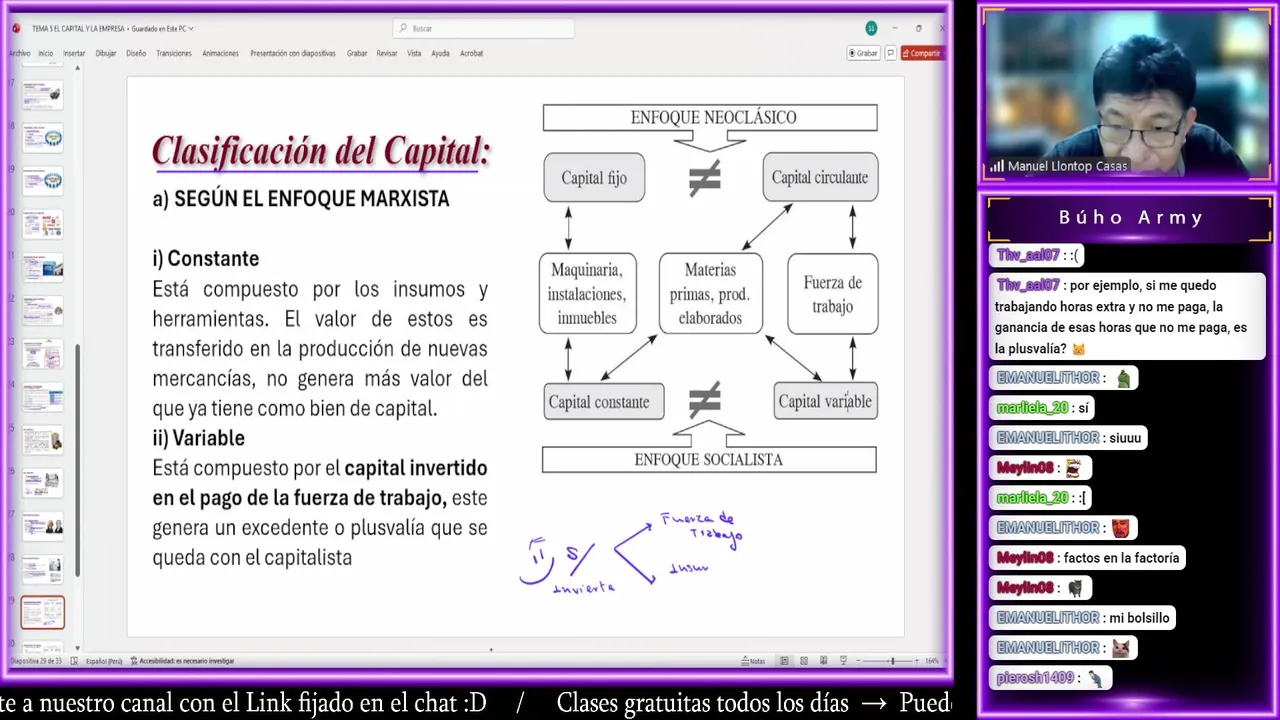This screenshot has height=720, width=1280.
Task: Select slide 24 thumbnail
Action: click(x=43, y=397)
